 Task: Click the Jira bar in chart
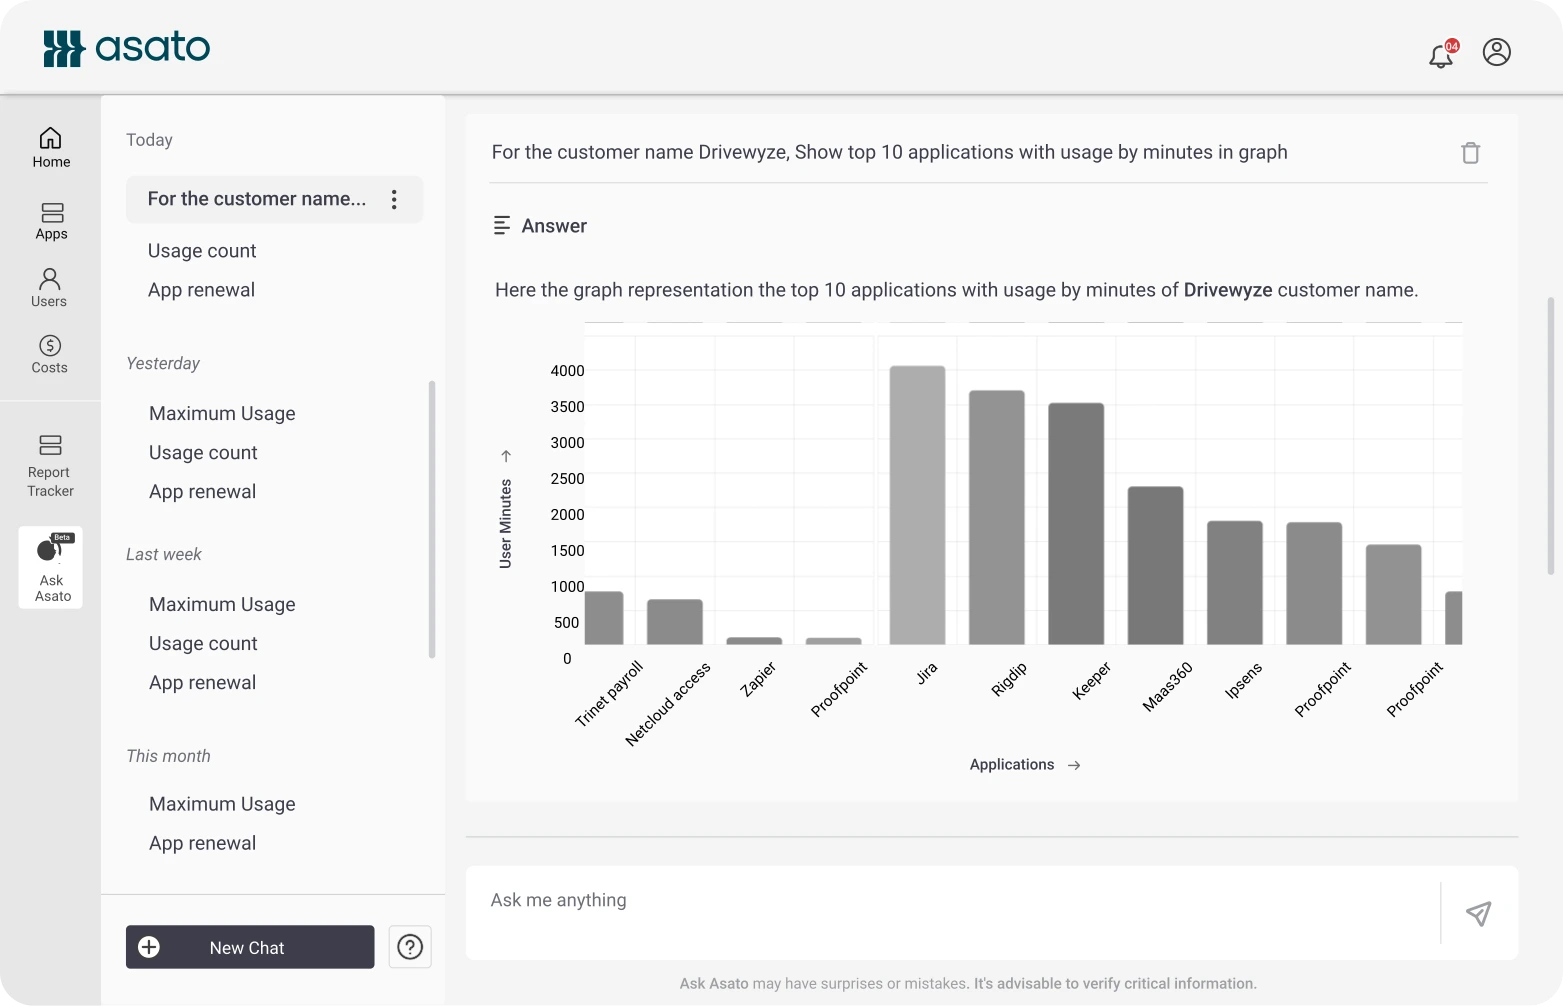(917, 505)
